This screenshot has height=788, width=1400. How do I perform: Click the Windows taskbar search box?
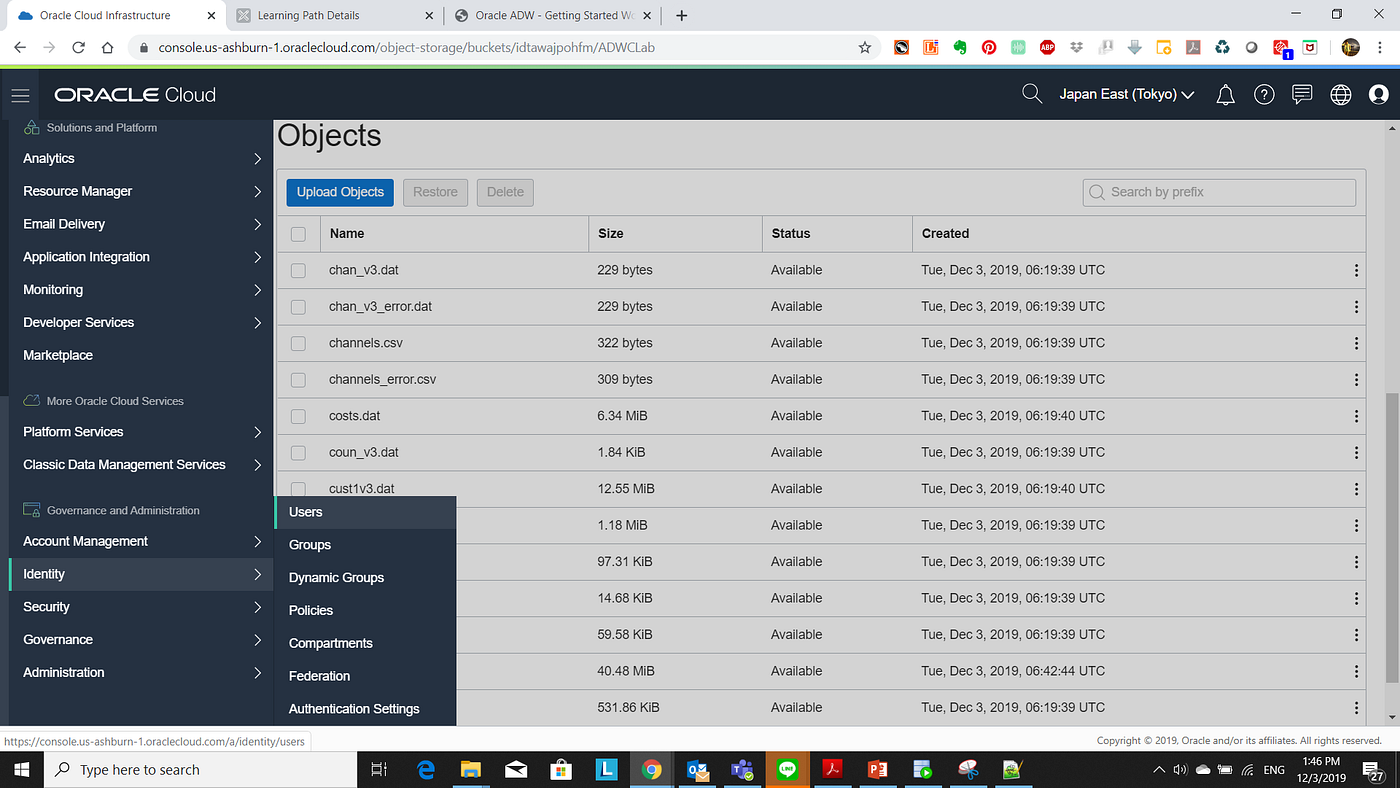click(x=201, y=769)
